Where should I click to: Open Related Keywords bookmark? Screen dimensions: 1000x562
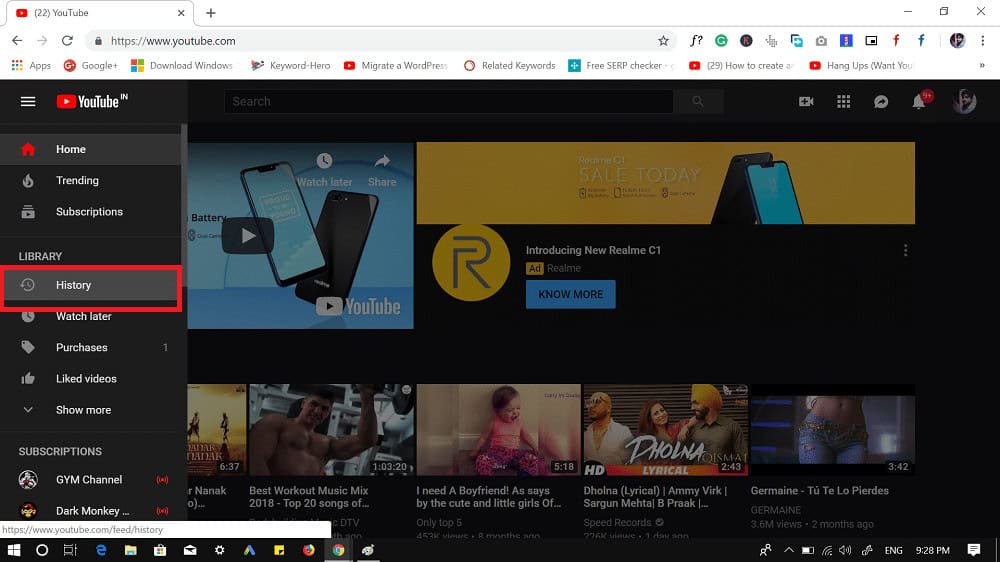point(510,65)
